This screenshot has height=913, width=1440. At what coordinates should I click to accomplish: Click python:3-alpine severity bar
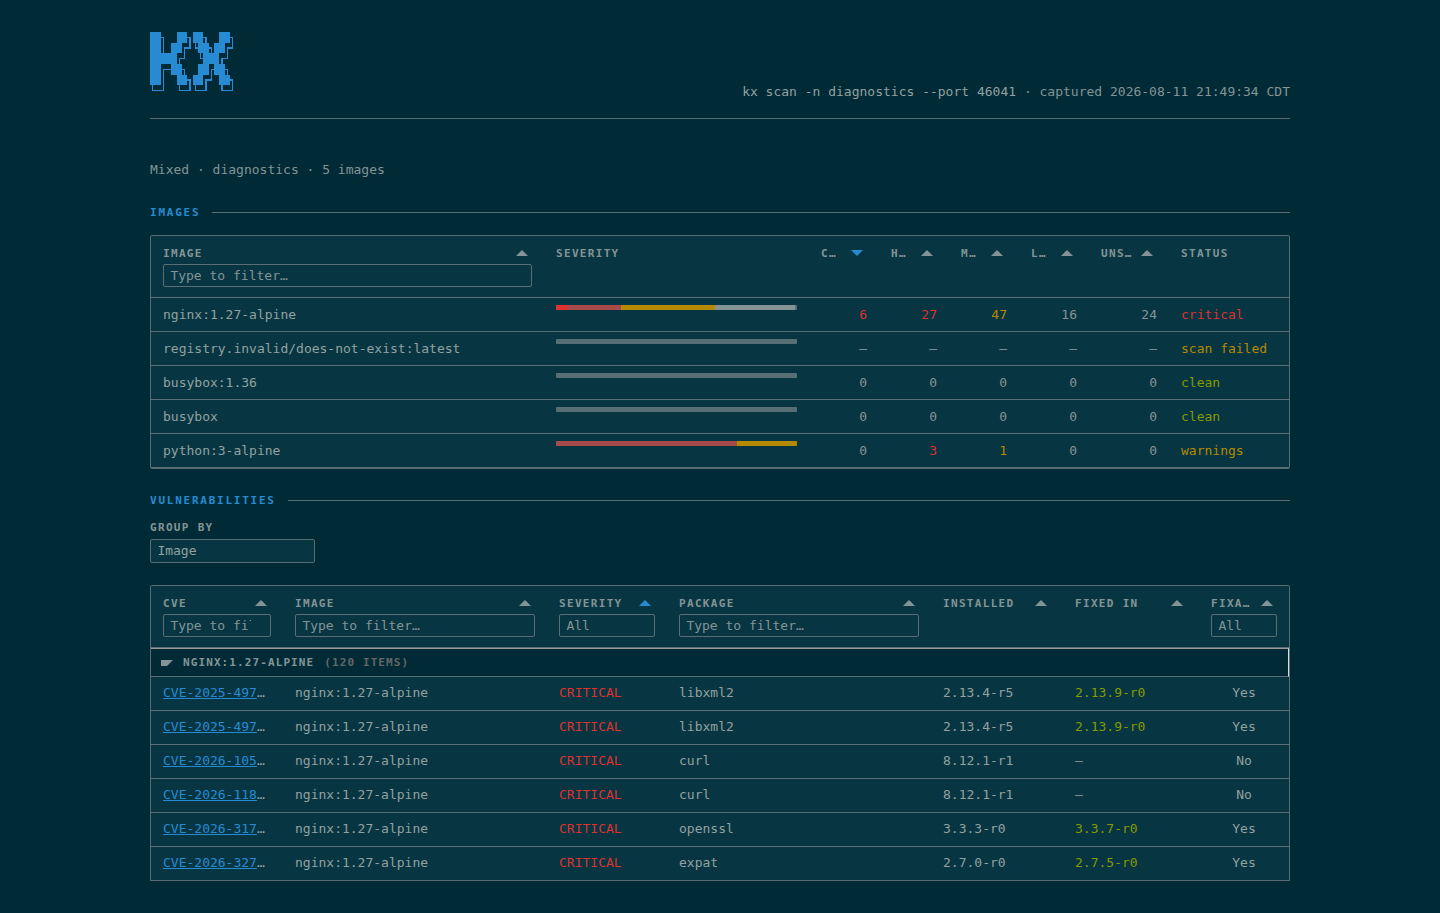[x=676, y=443]
